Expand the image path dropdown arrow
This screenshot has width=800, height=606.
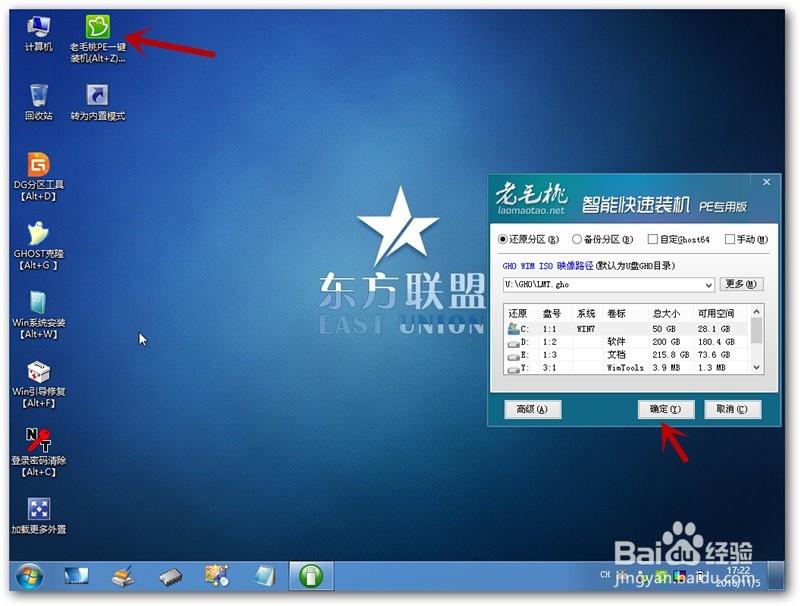point(708,285)
